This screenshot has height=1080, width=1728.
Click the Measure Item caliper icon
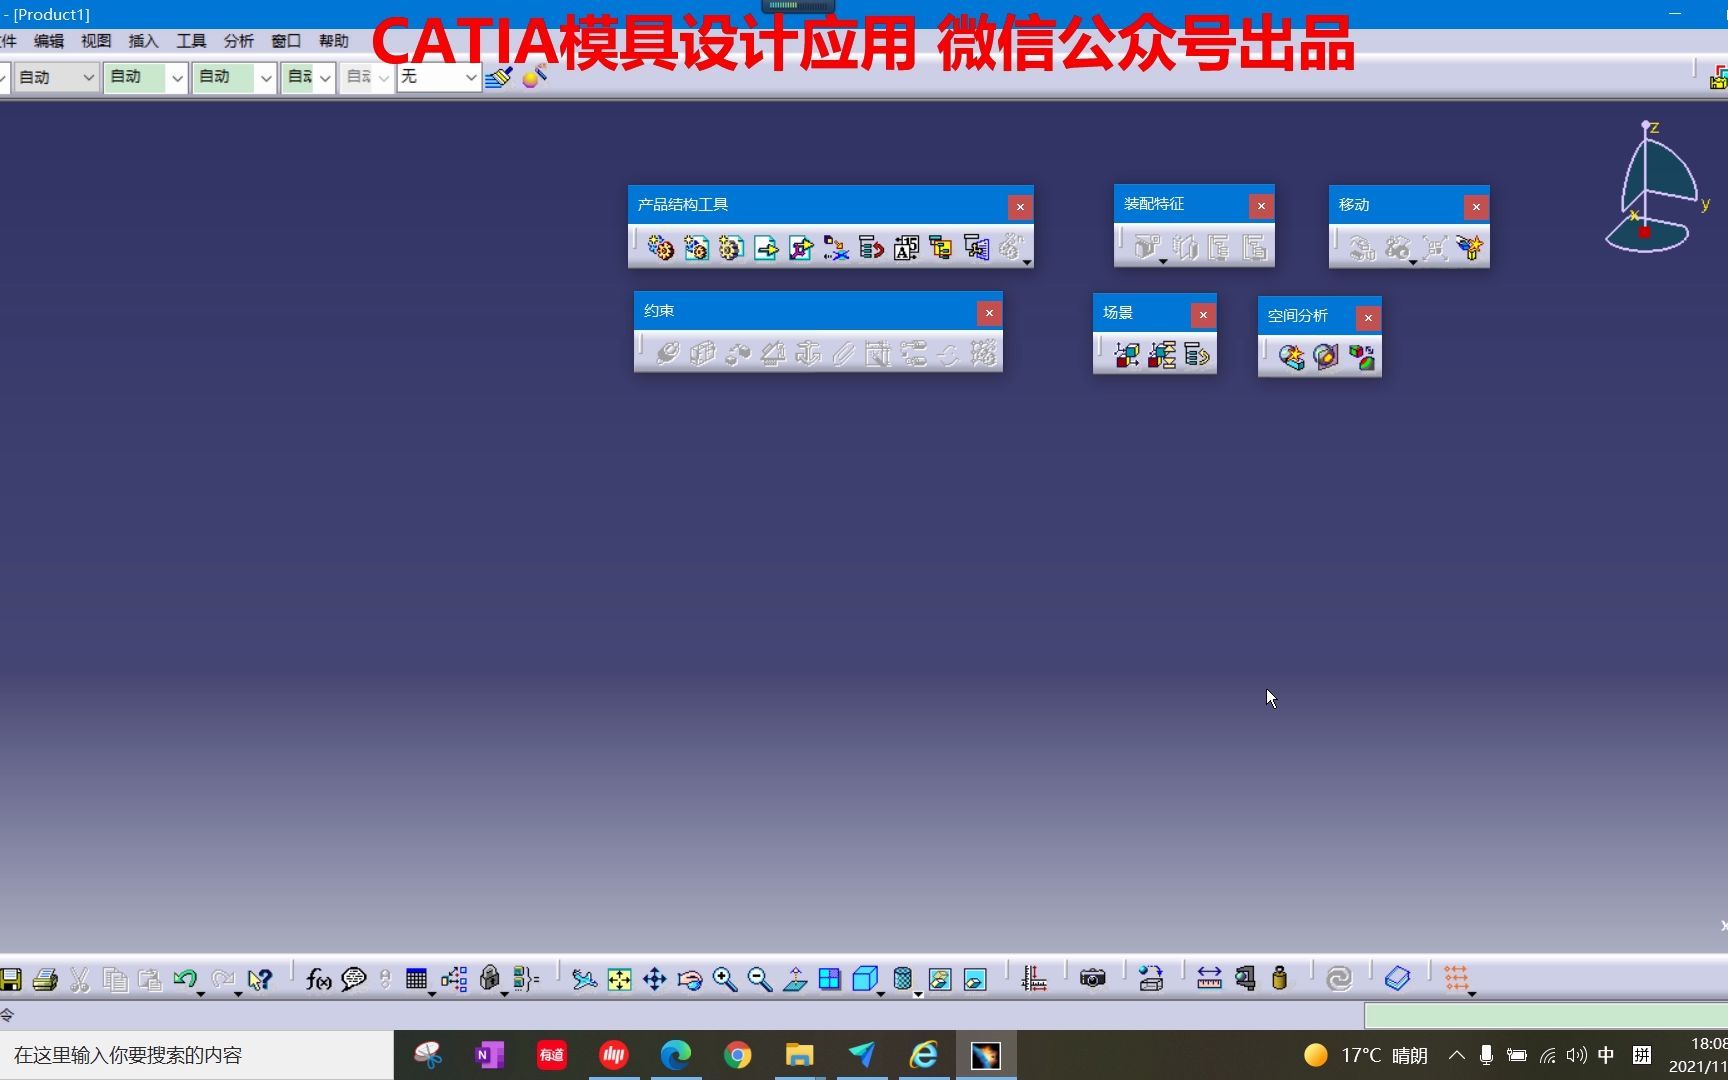click(1244, 979)
